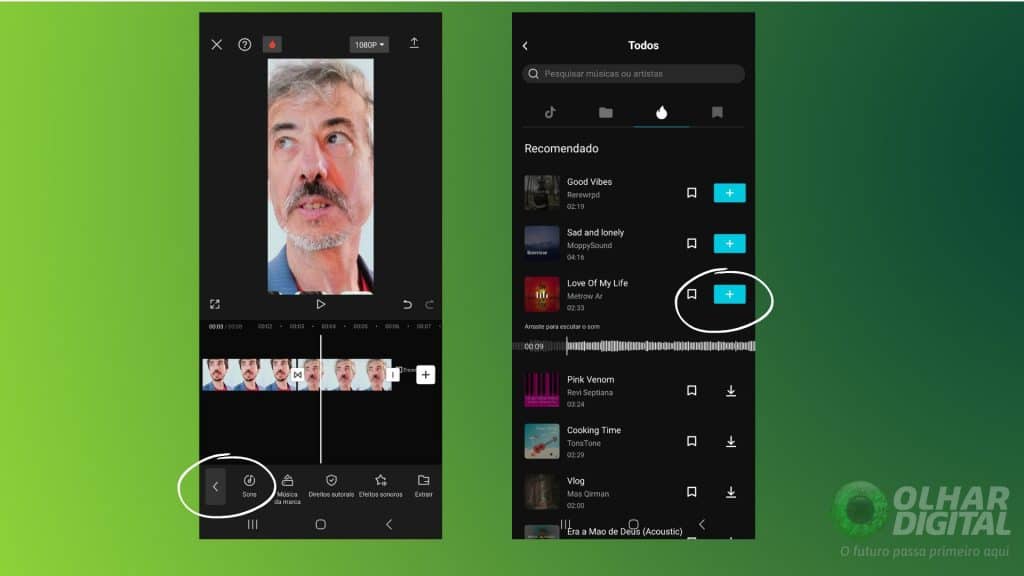This screenshot has height=576, width=1024.
Task: Go back from the Todos music list
Action: coord(525,46)
